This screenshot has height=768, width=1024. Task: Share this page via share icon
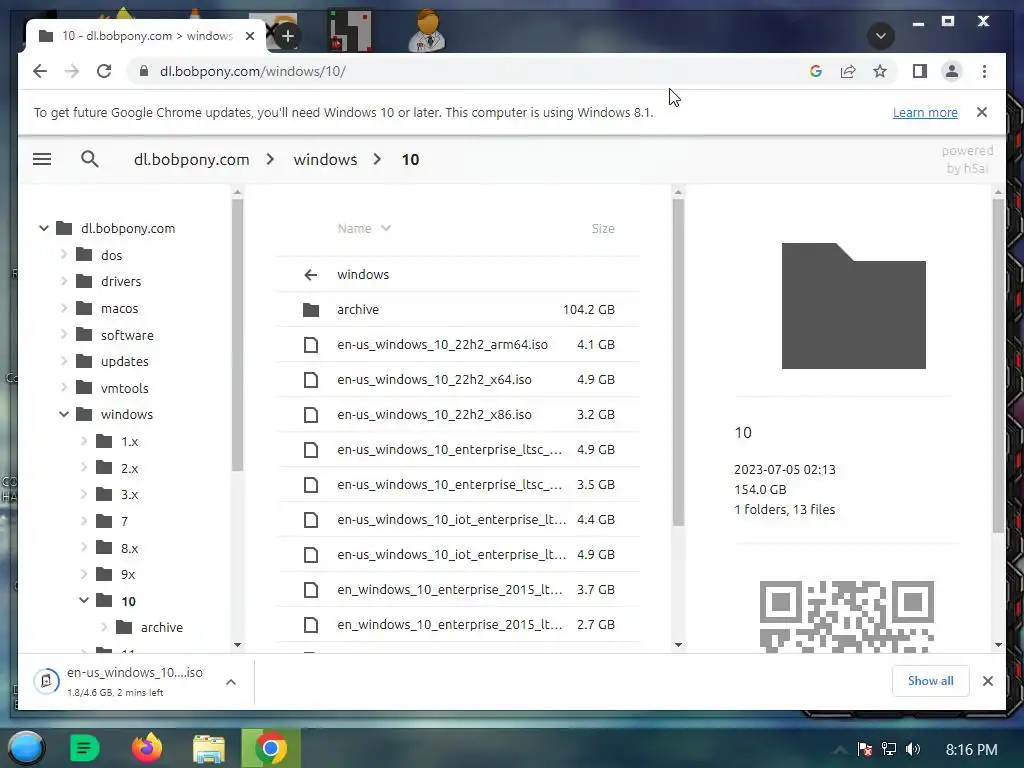(848, 71)
